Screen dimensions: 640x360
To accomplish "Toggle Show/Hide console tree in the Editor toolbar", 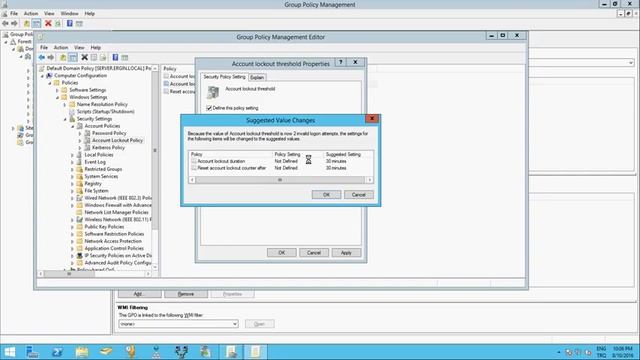I will [x=73, y=58].
